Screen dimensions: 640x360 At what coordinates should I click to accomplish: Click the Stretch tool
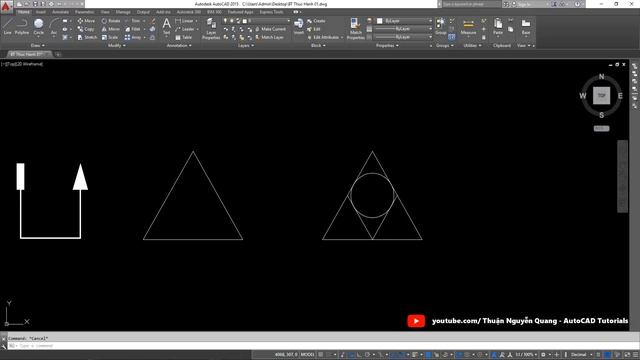pos(87,37)
